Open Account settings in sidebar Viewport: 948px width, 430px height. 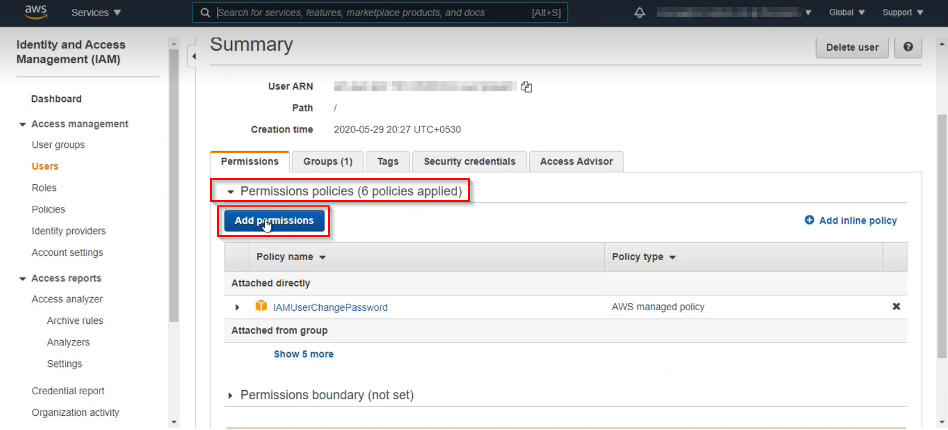67,252
